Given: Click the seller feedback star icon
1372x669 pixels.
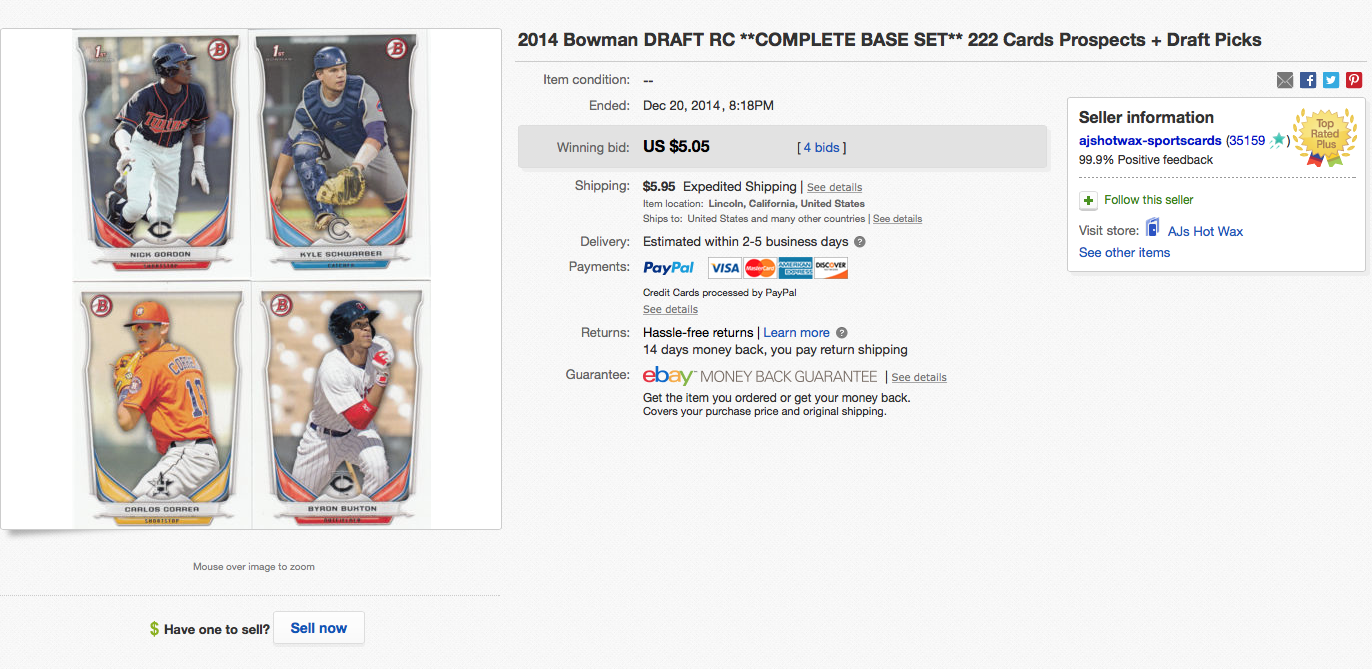Looking at the screenshot, I should pos(1278,141).
